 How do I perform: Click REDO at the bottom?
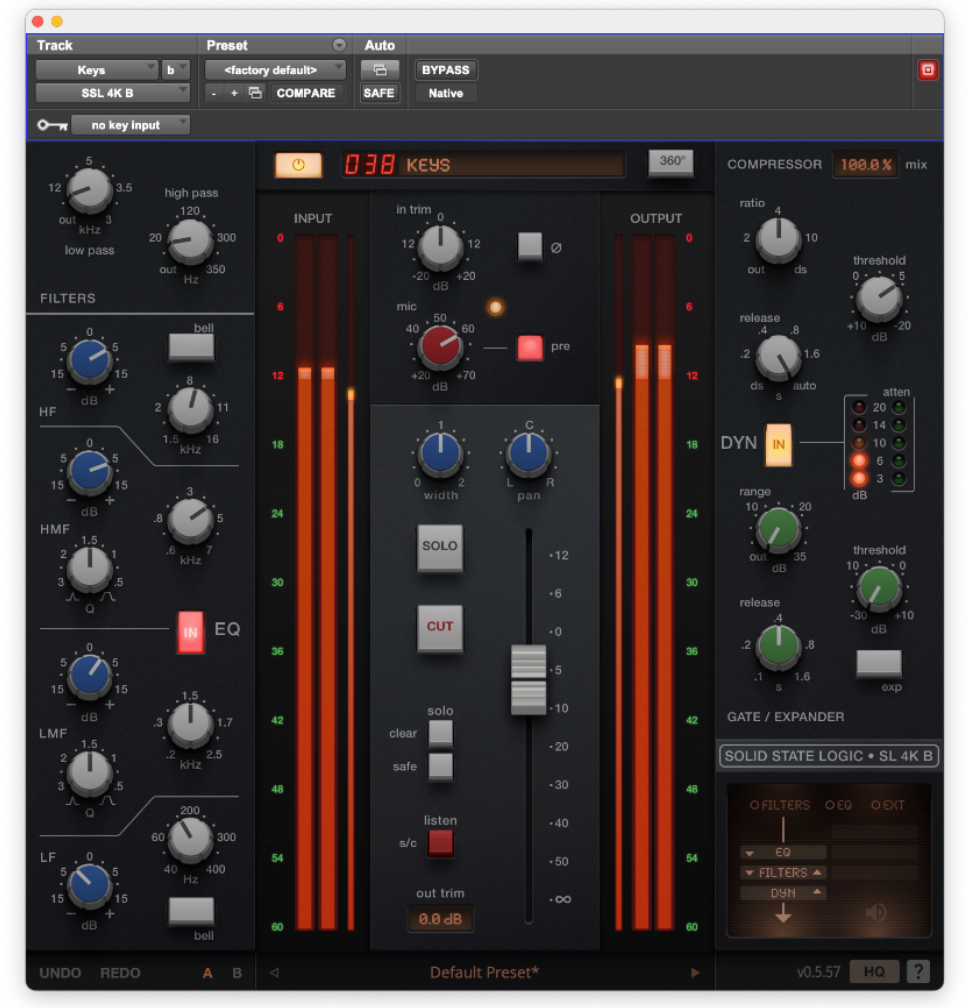tap(120, 973)
